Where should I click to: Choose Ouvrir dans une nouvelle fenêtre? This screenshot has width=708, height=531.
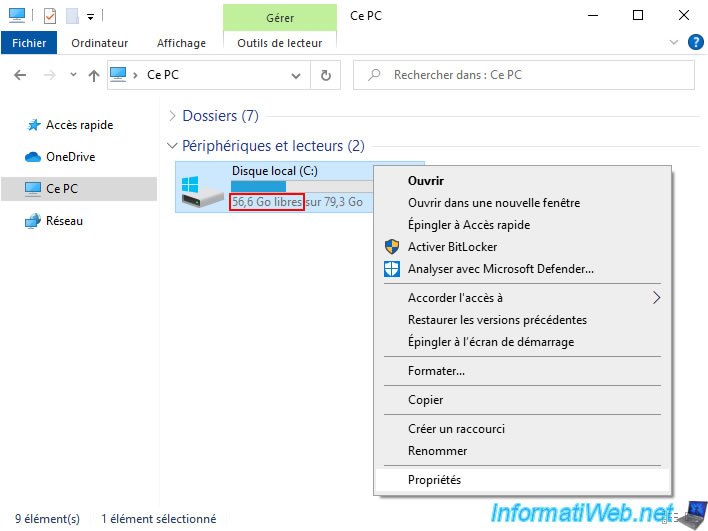522,203
